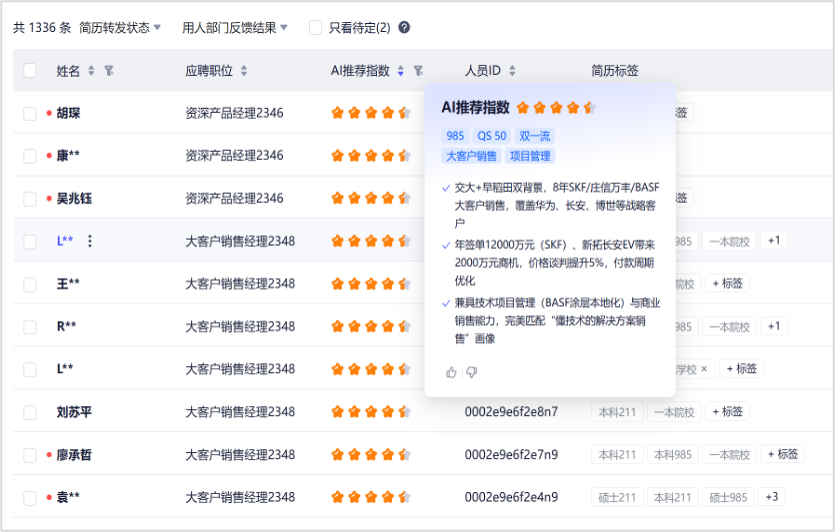This screenshot has height=532, width=836.
Task: Click ID 0002e9e6f2e4n9
Action: tap(511, 497)
